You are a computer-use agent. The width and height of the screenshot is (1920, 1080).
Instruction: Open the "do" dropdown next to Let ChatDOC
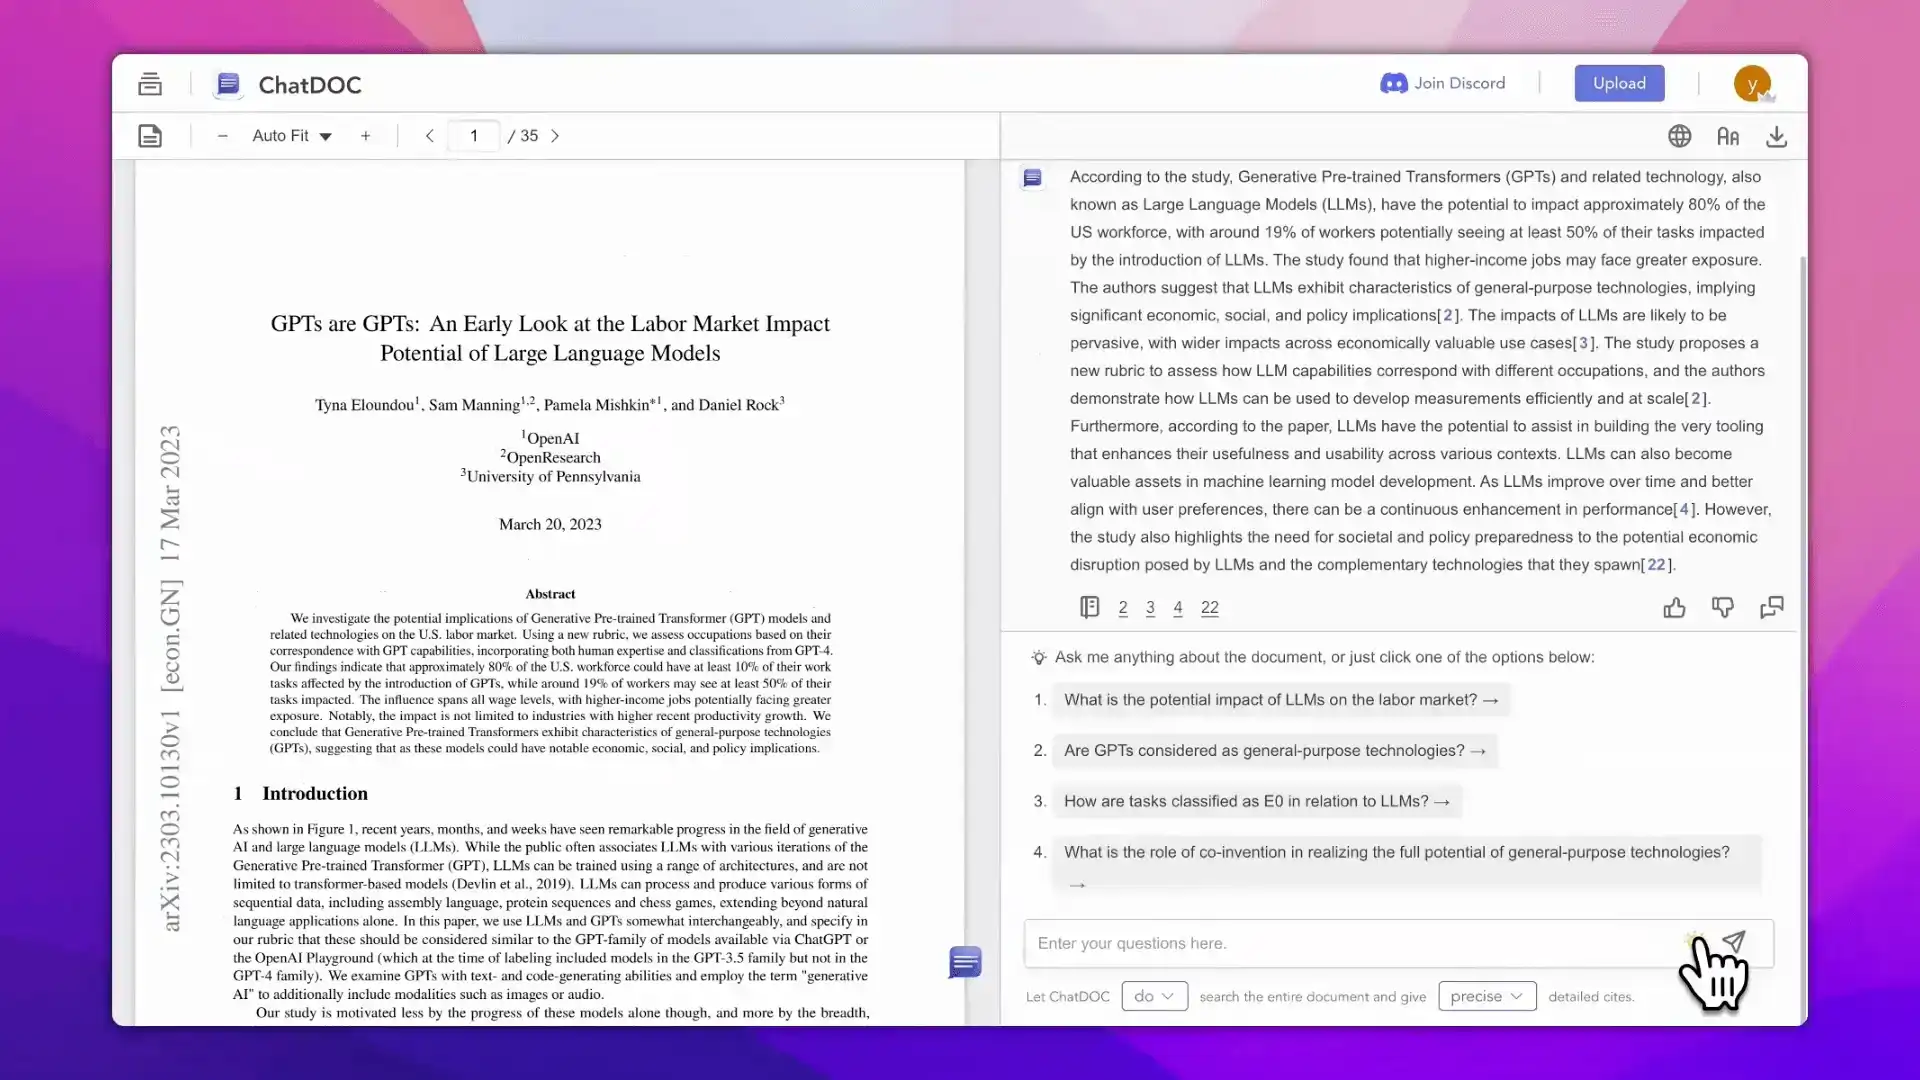pyautogui.click(x=1154, y=996)
